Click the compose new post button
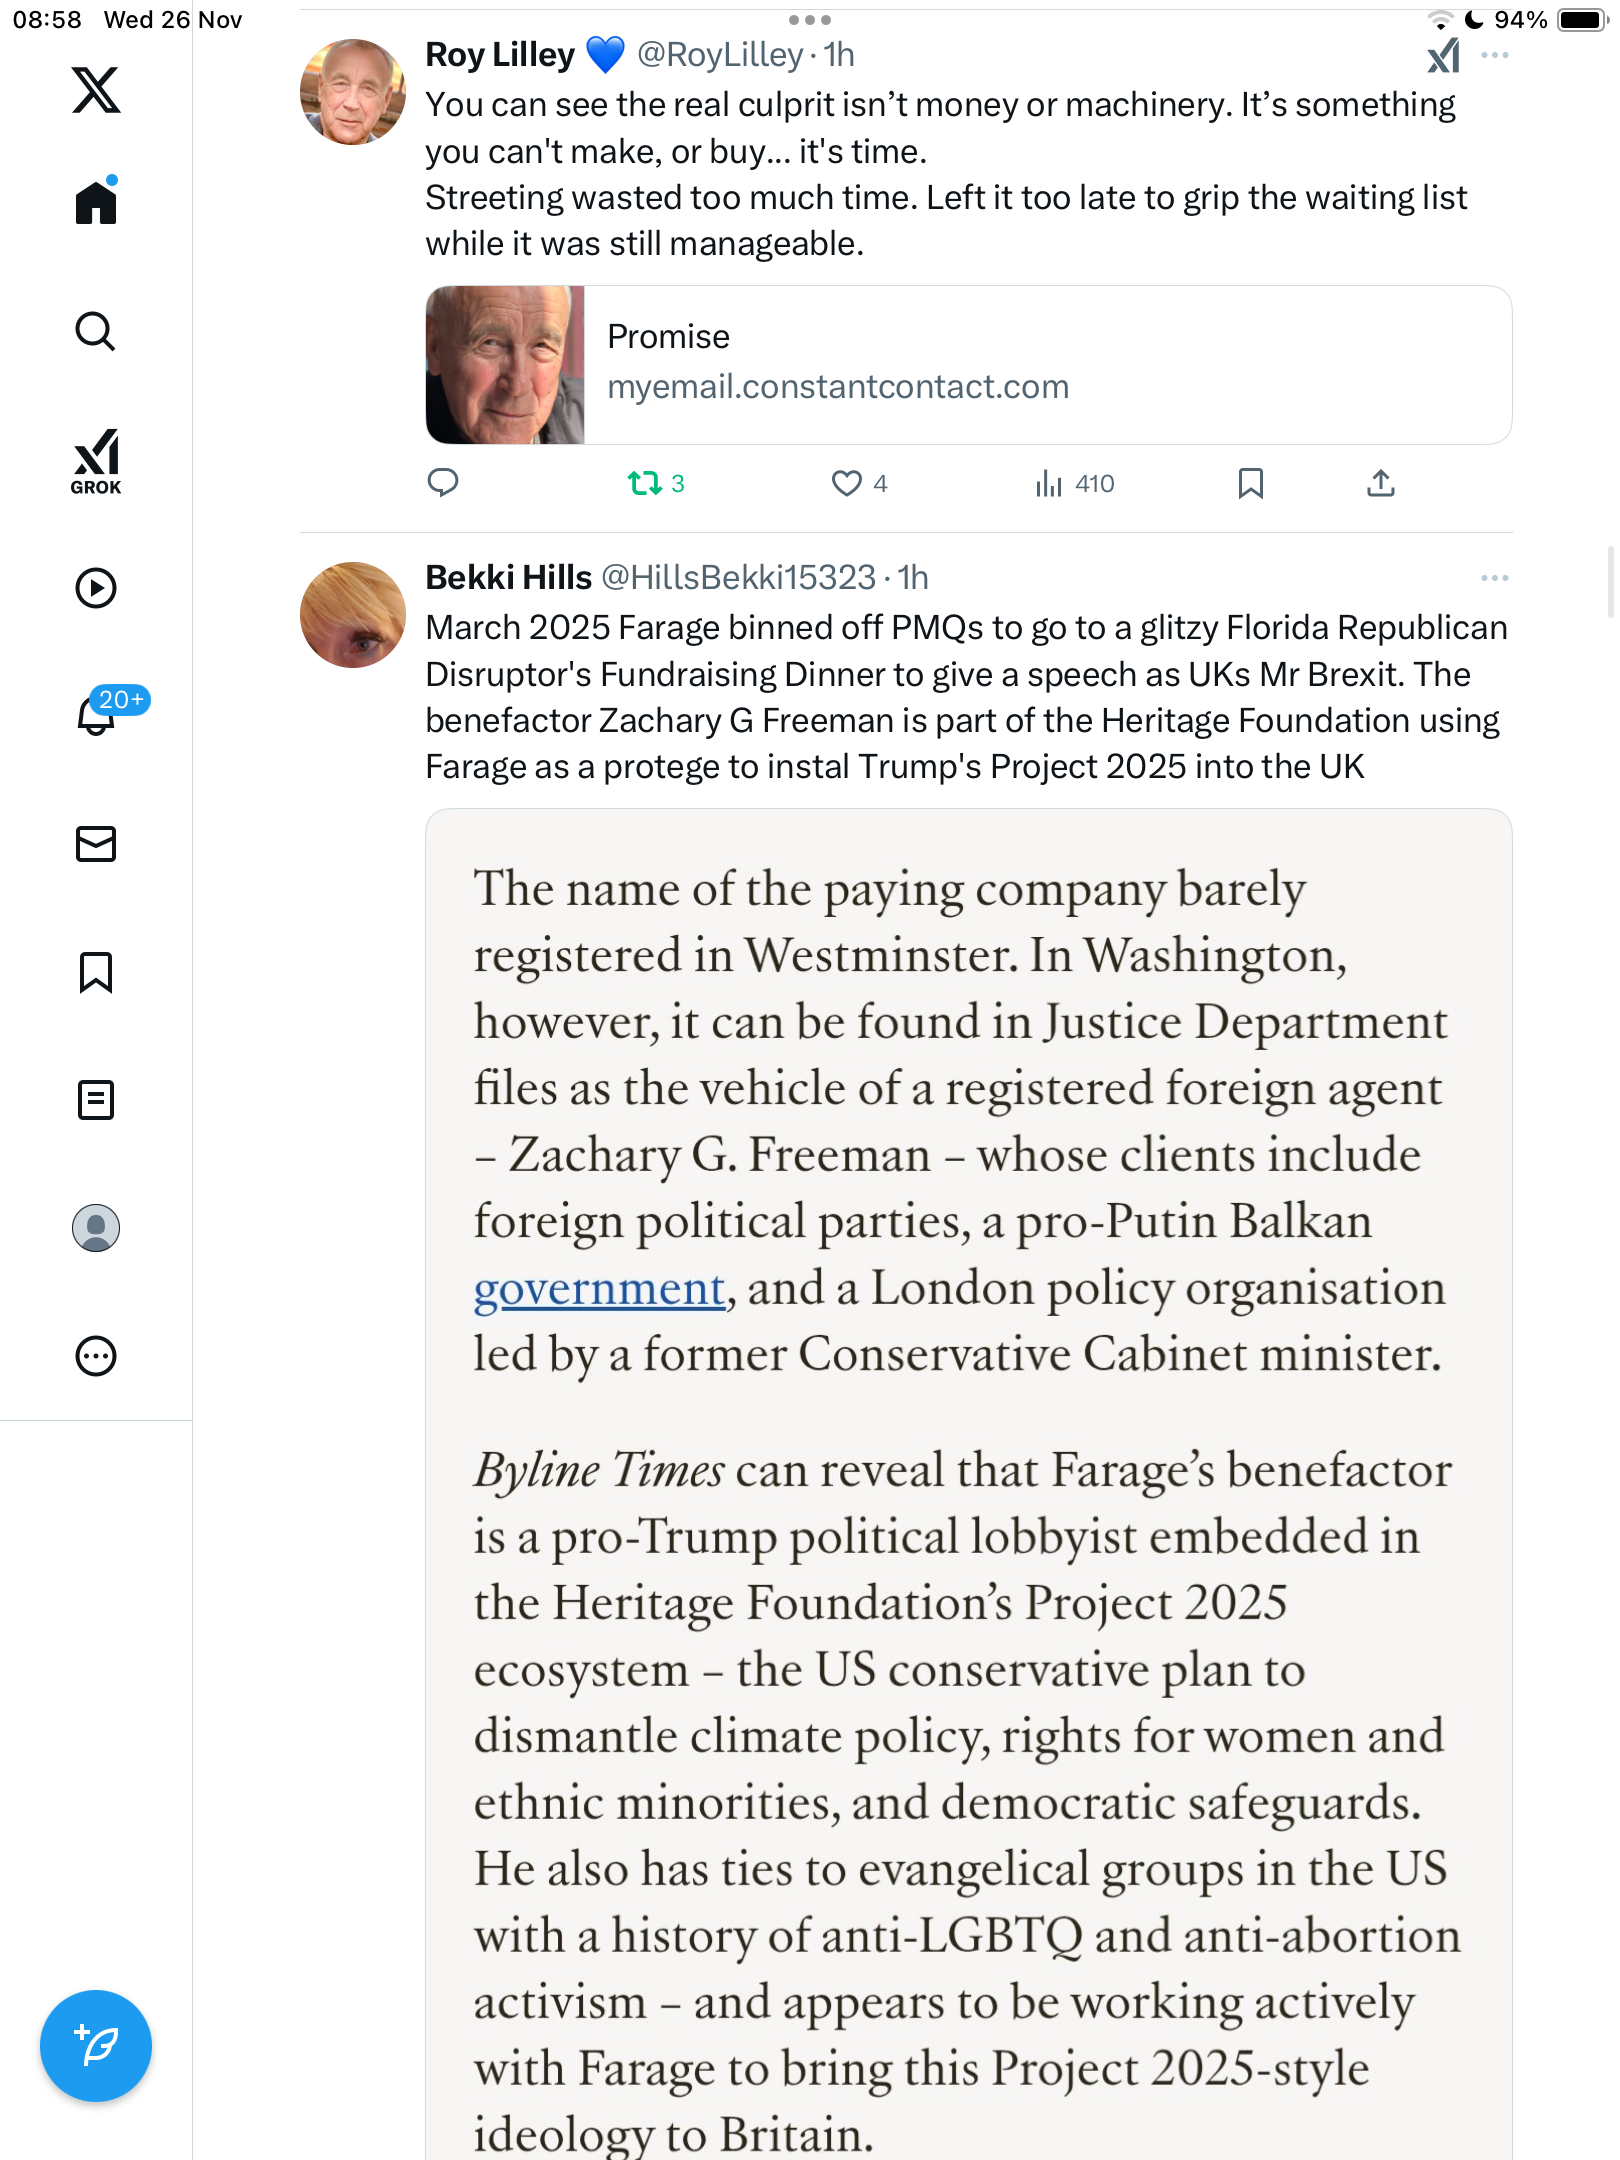1620x2160 pixels. pos(96,2046)
